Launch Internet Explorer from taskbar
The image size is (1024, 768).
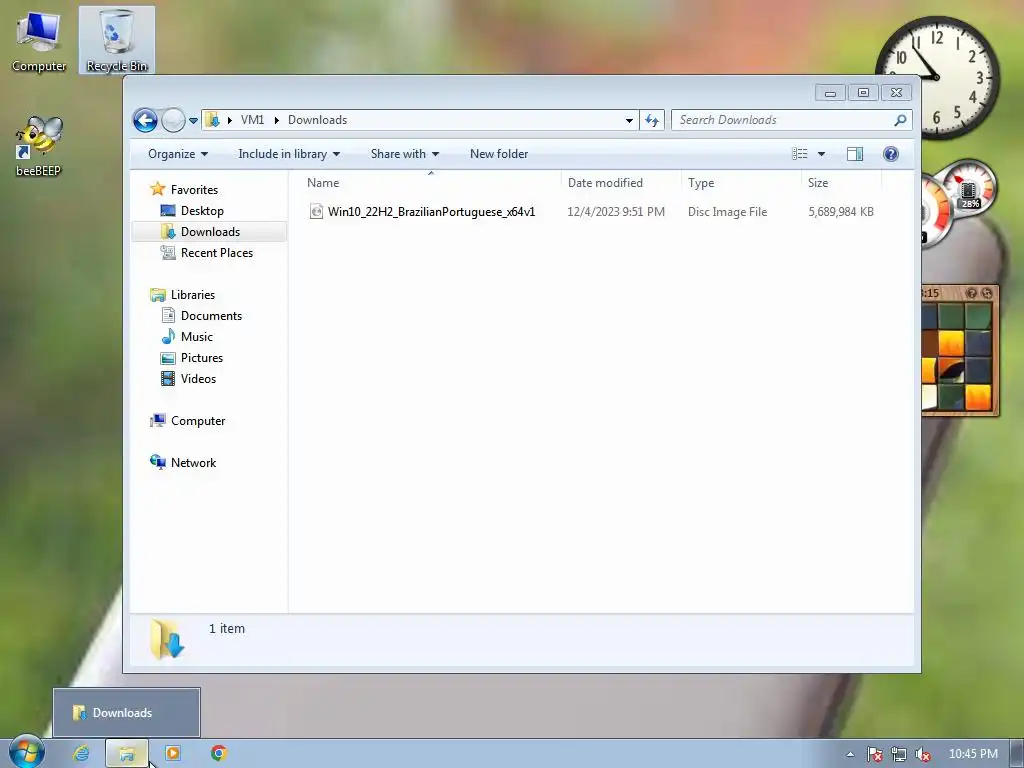[x=81, y=754]
